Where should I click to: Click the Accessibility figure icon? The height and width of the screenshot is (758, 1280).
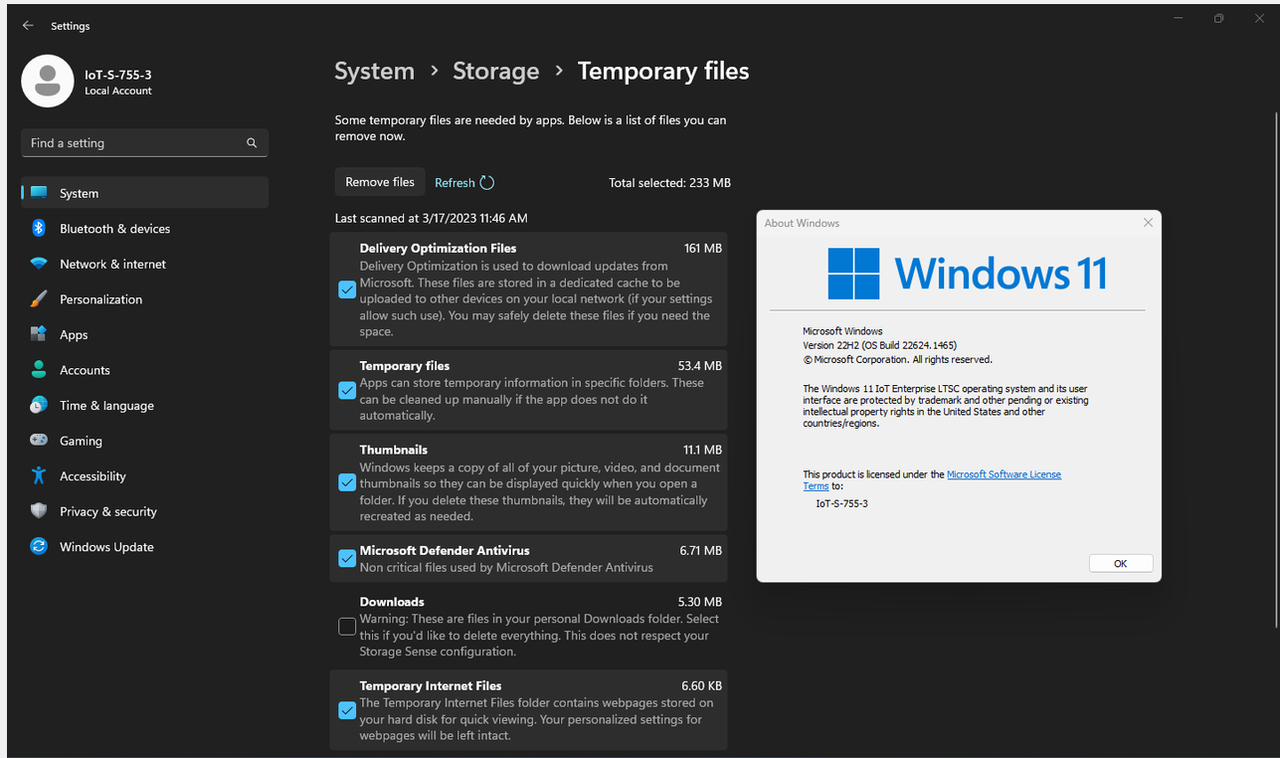point(39,476)
